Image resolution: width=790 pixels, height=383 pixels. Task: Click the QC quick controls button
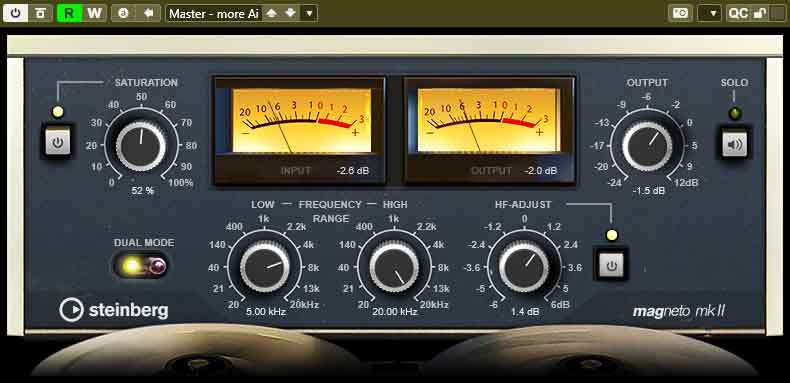pos(738,13)
